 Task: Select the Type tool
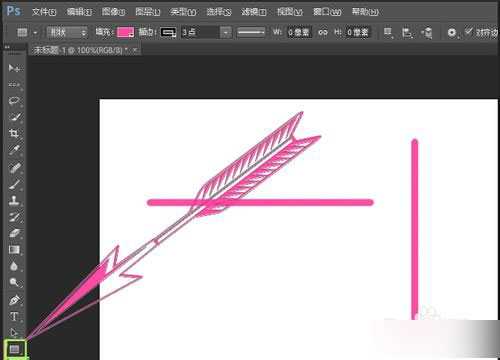[14, 316]
